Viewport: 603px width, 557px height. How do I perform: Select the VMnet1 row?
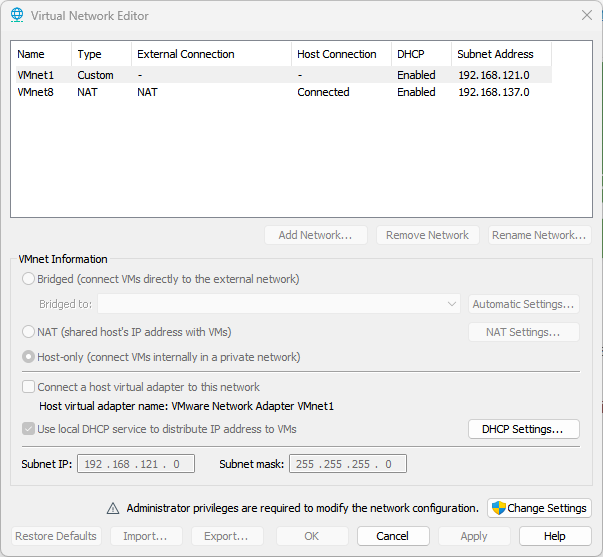284,75
